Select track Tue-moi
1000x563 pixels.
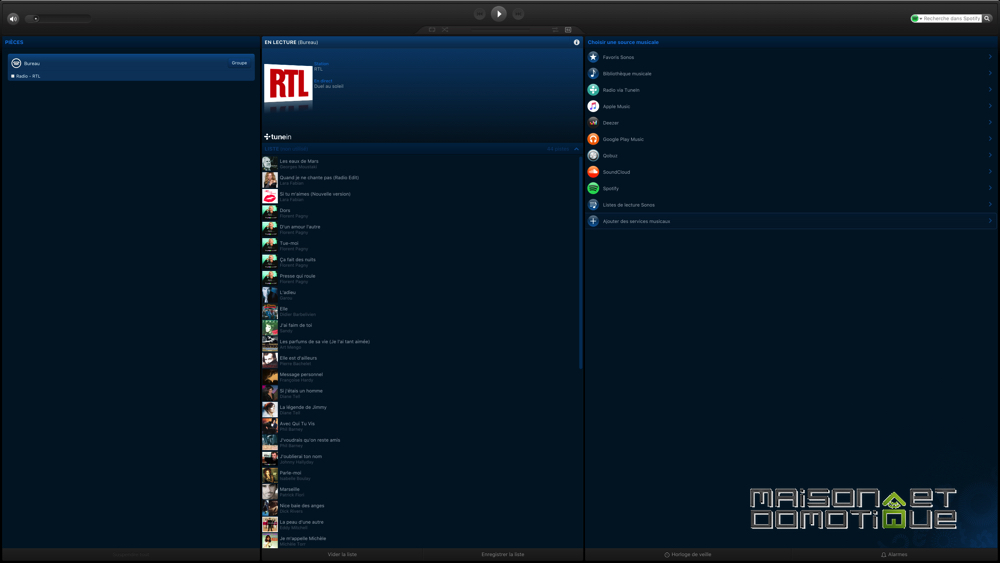[x=421, y=245]
